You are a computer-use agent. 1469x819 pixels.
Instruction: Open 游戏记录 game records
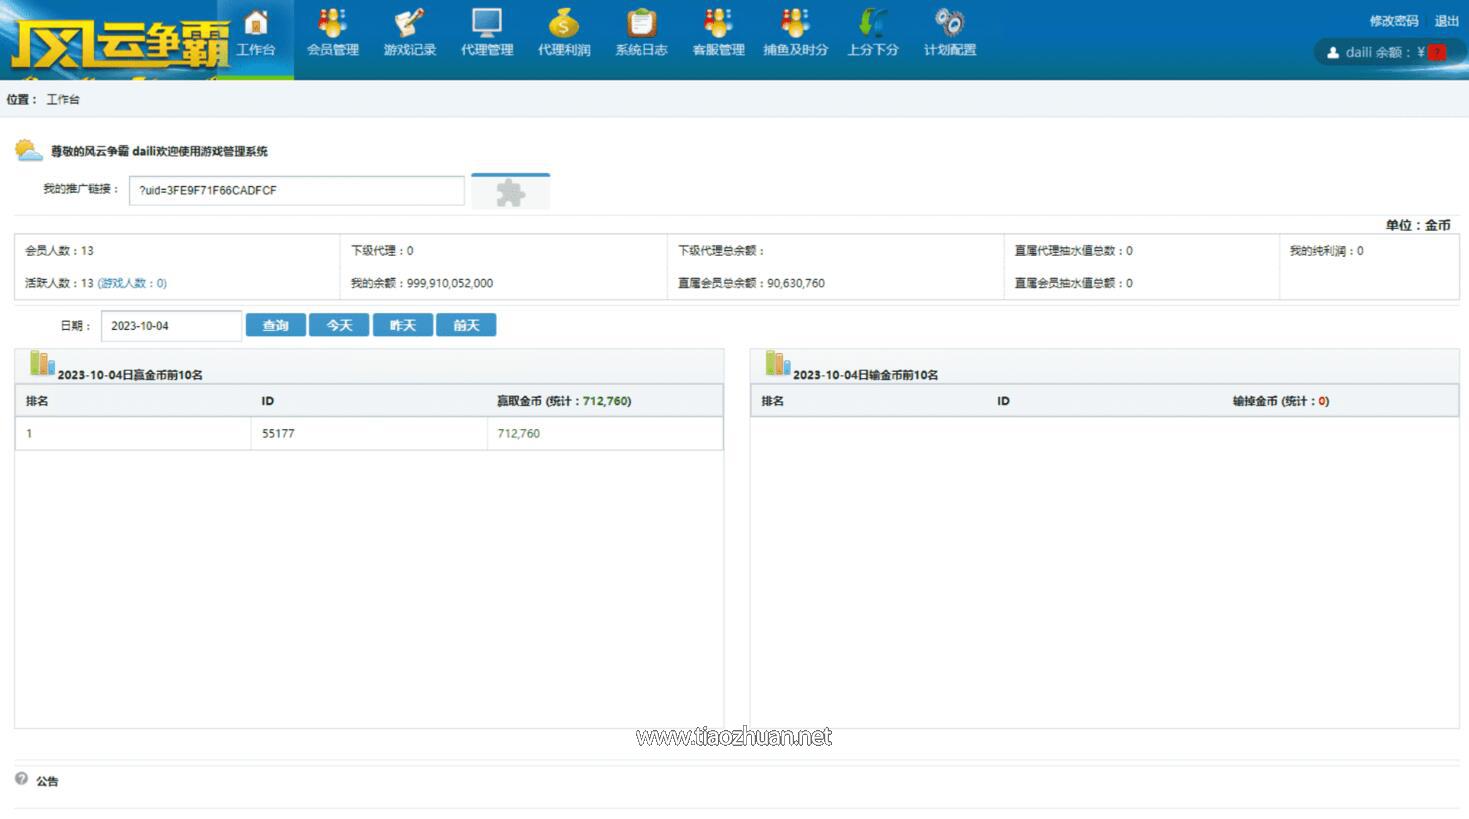410,32
